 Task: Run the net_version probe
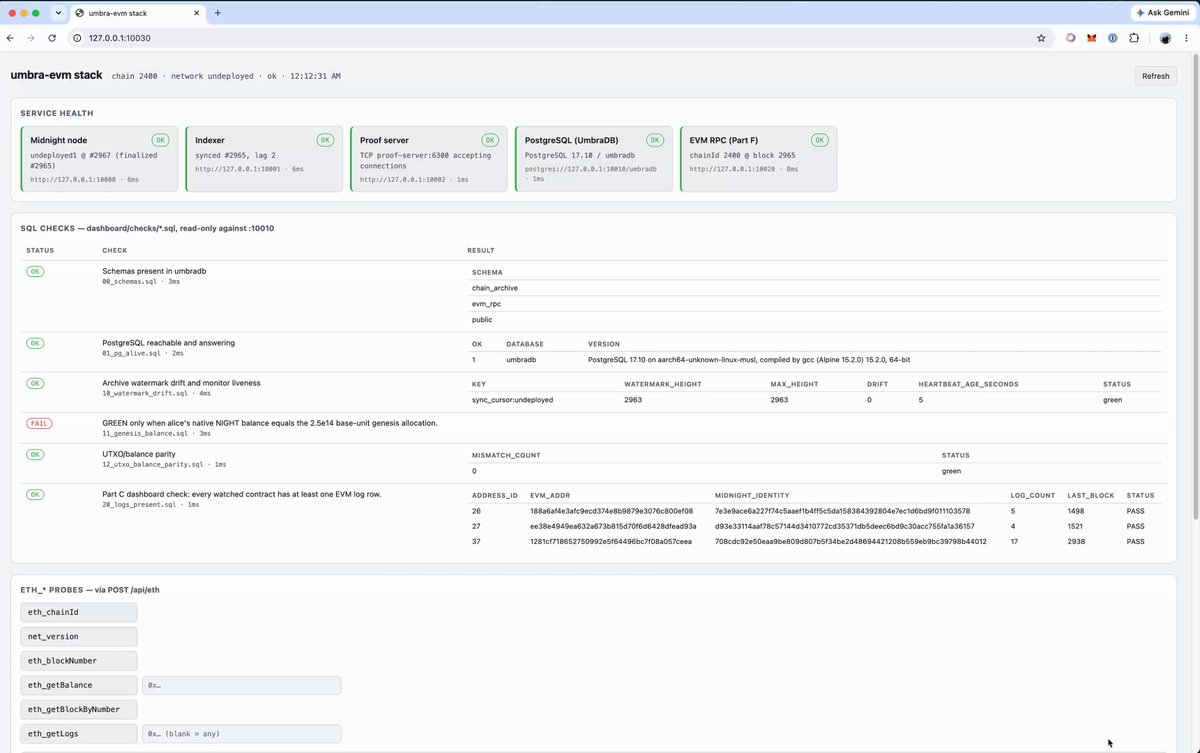[x=79, y=636]
